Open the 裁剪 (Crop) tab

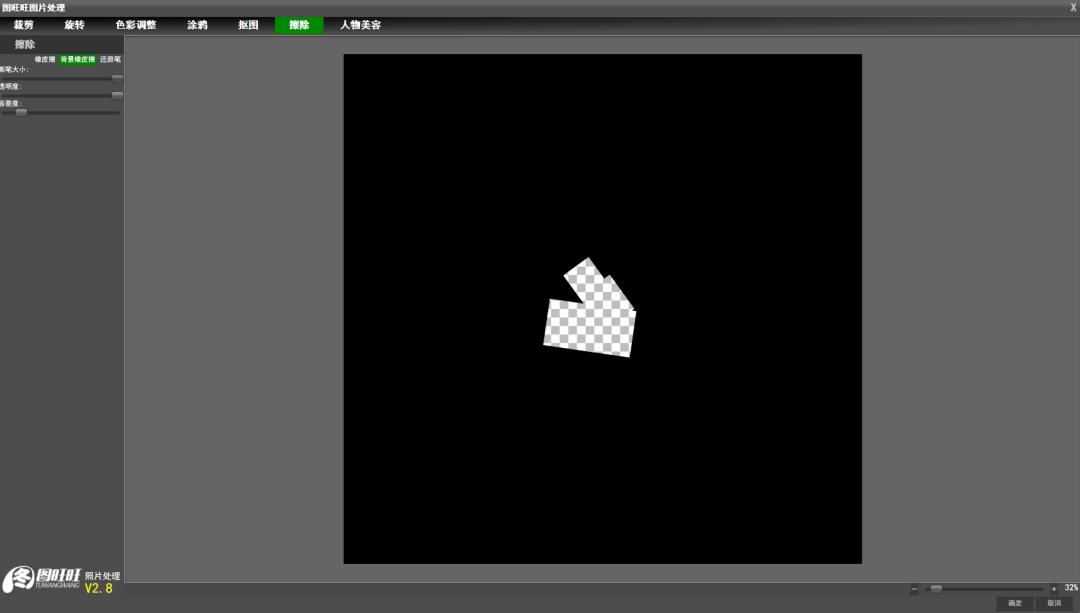click(23, 25)
